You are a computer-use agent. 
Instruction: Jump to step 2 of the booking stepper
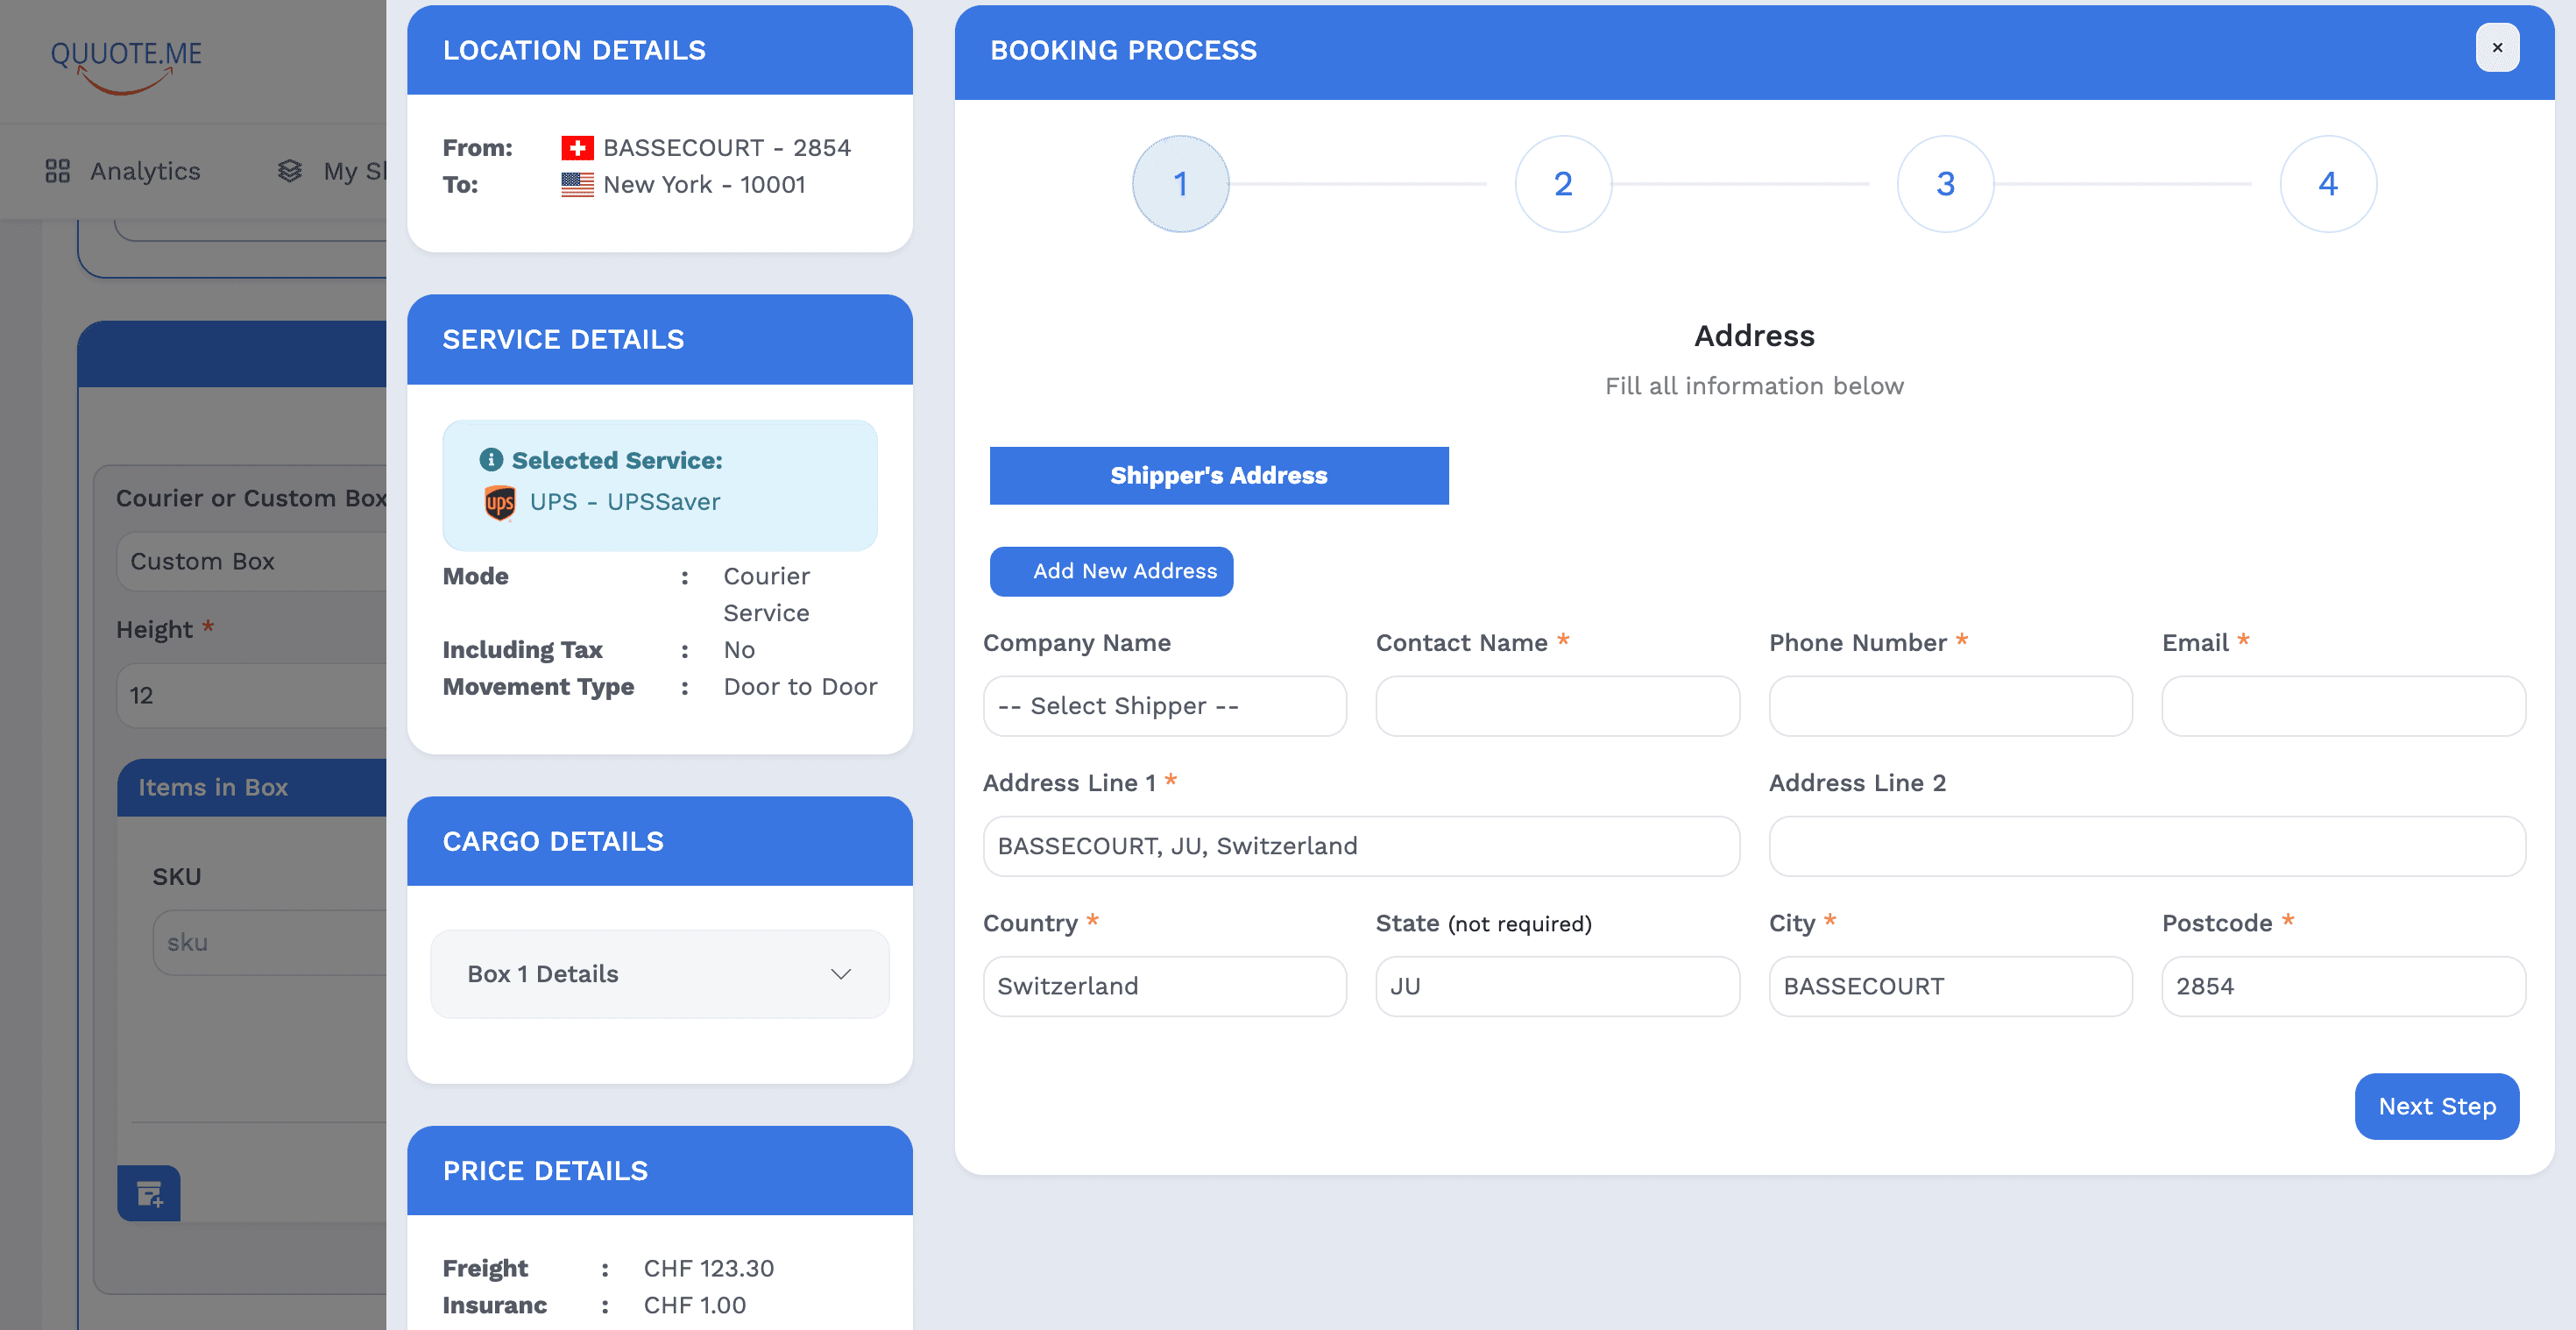click(1563, 184)
